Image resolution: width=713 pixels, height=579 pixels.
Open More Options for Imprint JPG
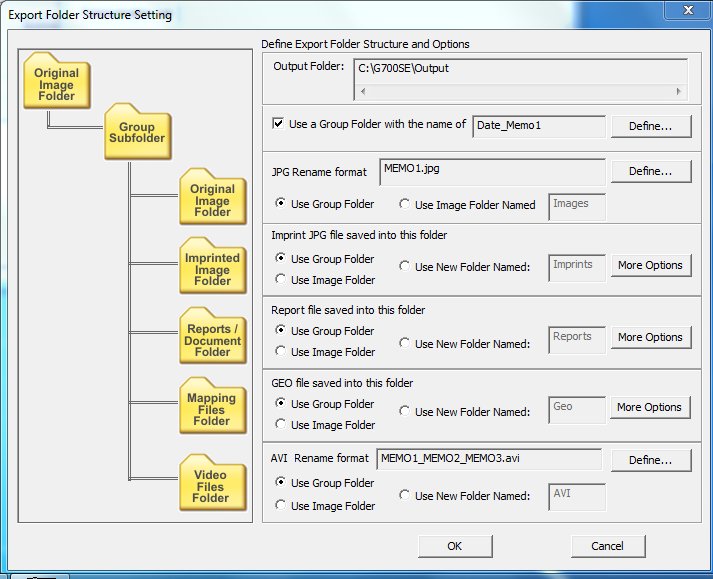pyautogui.click(x=651, y=265)
